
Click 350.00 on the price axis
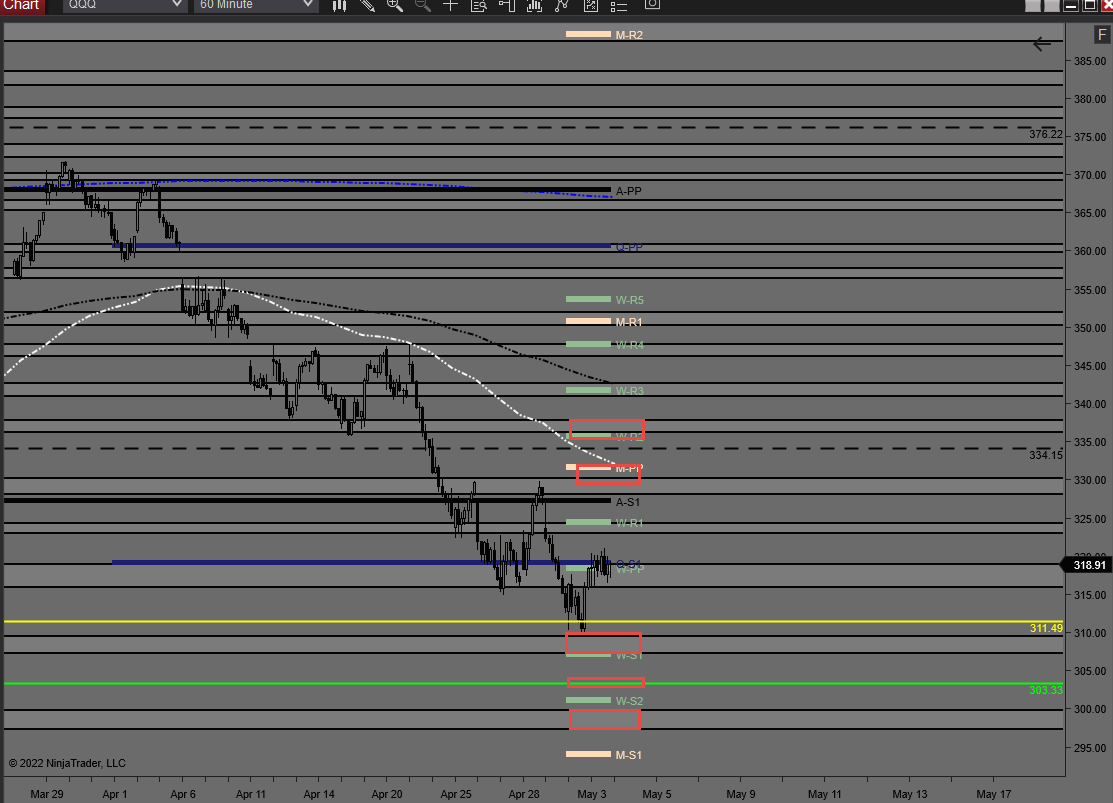click(1090, 328)
